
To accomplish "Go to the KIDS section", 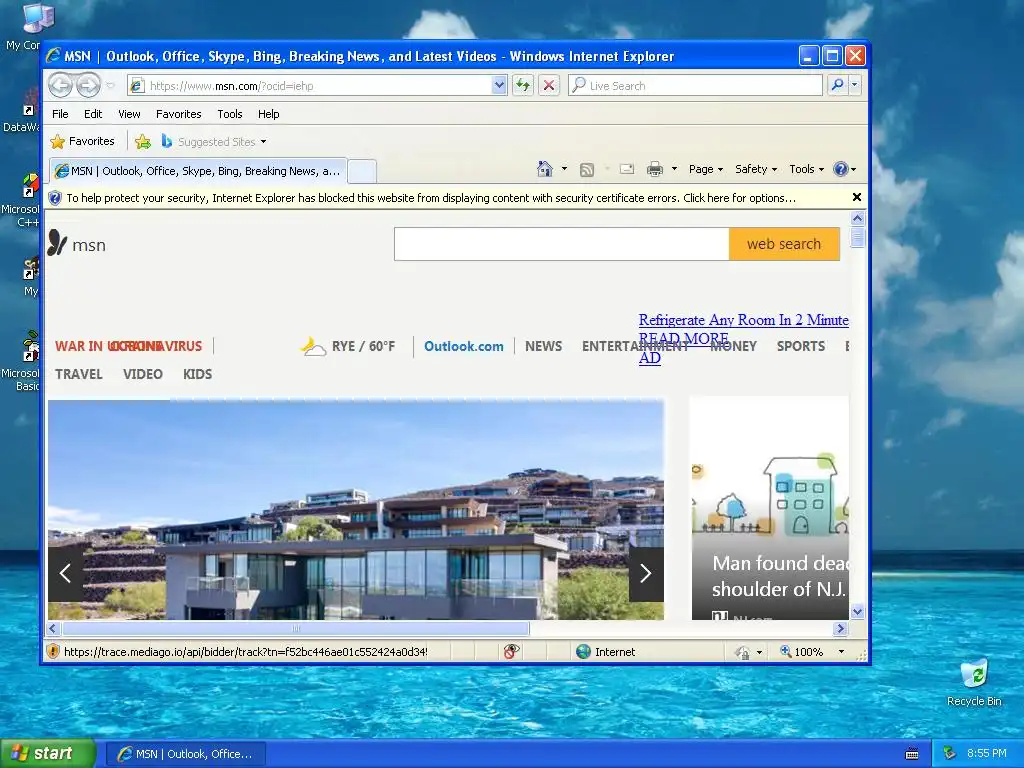I will click(x=197, y=374).
